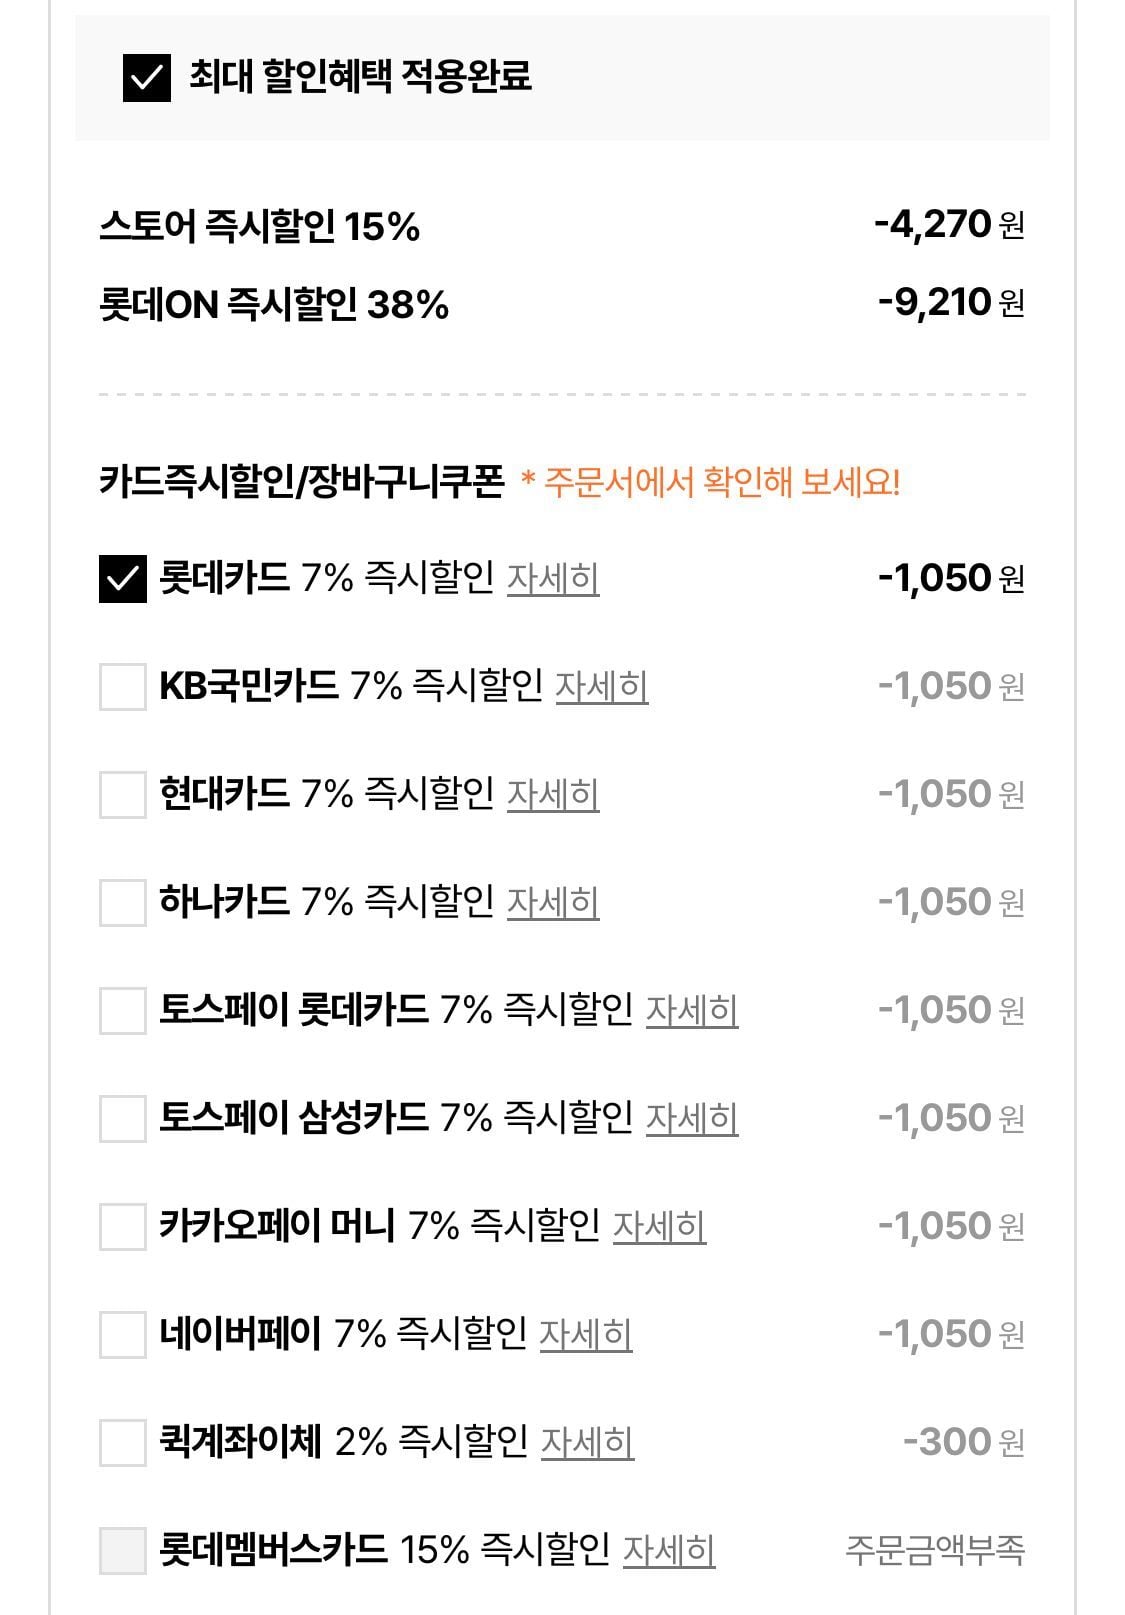View 자세히 details for 카카오페이 머니
This screenshot has height=1615, width=1125.
(659, 1227)
